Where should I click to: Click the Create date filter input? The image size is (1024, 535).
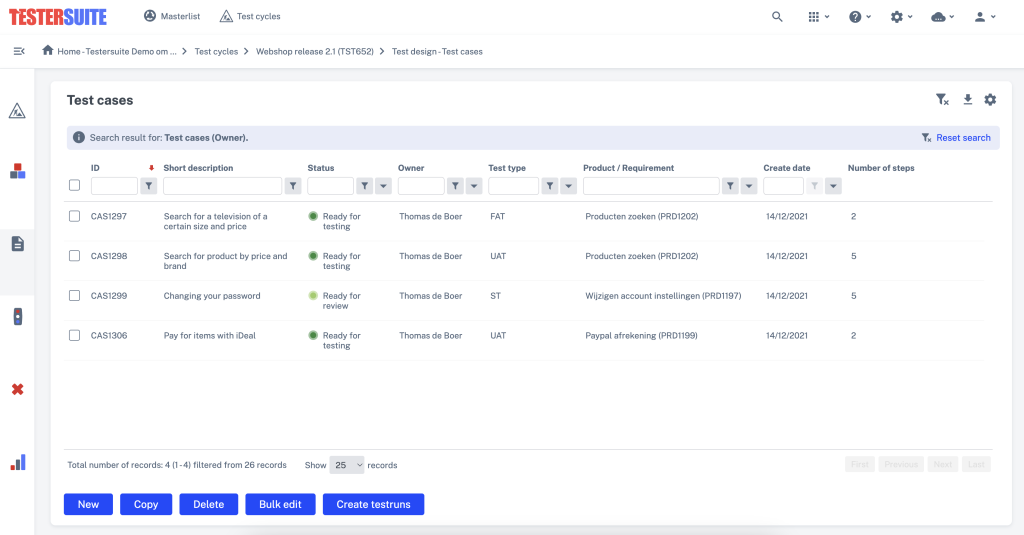[x=783, y=186]
